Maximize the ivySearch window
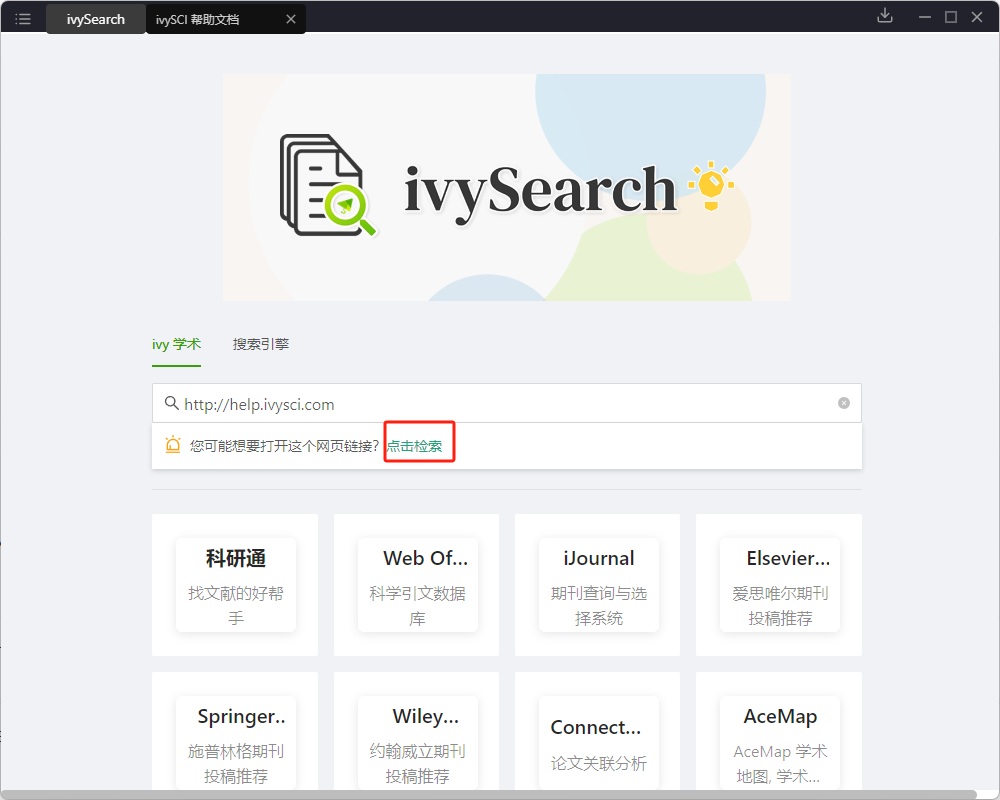The height and width of the screenshot is (800, 1000). [950, 17]
